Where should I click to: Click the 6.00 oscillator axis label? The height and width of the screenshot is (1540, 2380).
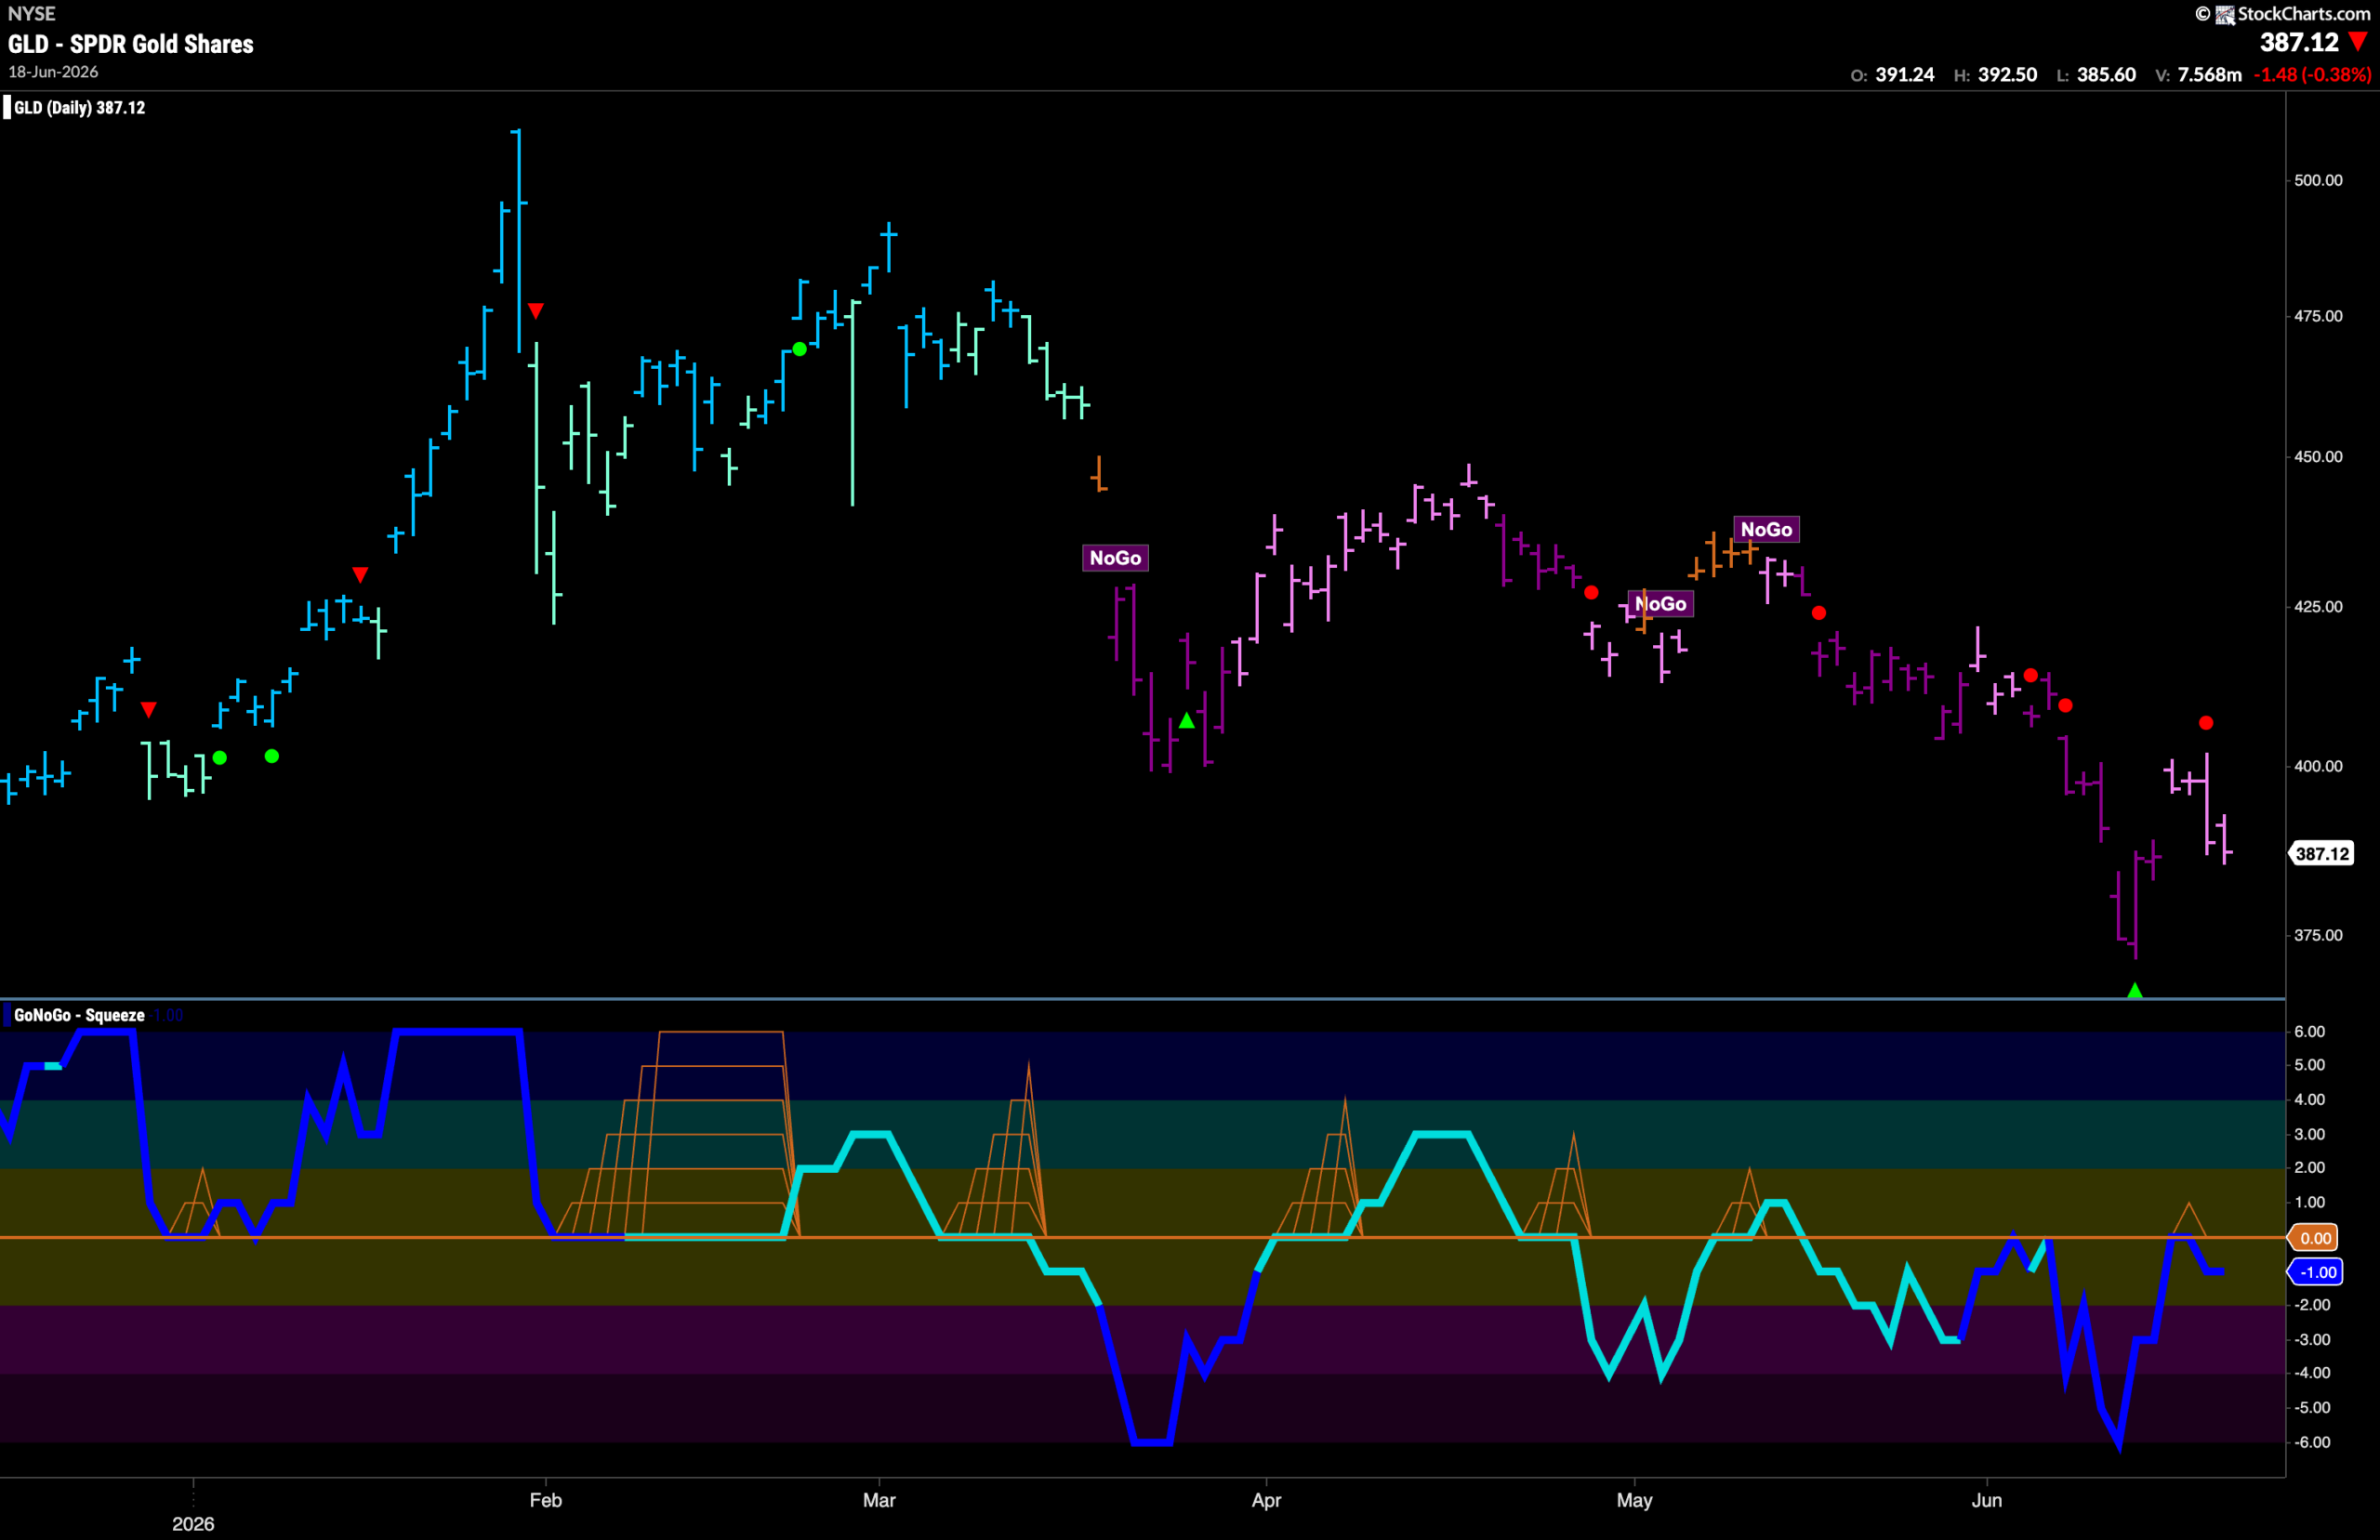(2309, 1031)
